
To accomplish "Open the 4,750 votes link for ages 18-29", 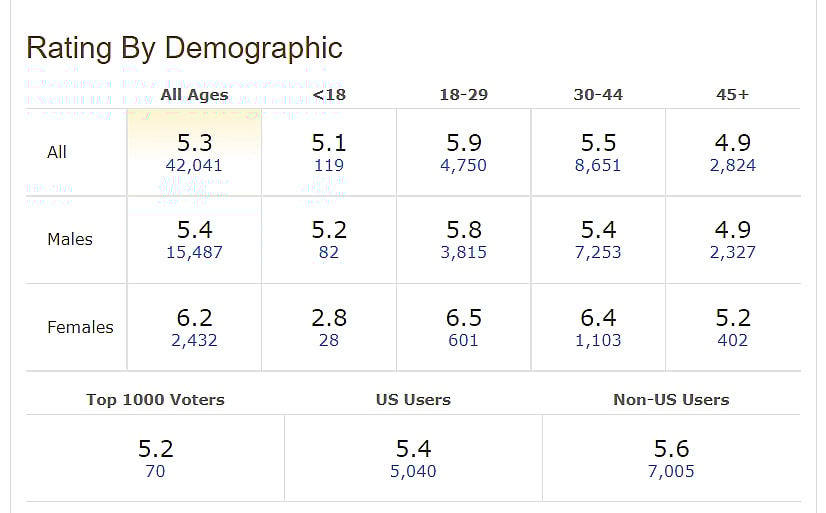I will pyautogui.click(x=463, y=166).
